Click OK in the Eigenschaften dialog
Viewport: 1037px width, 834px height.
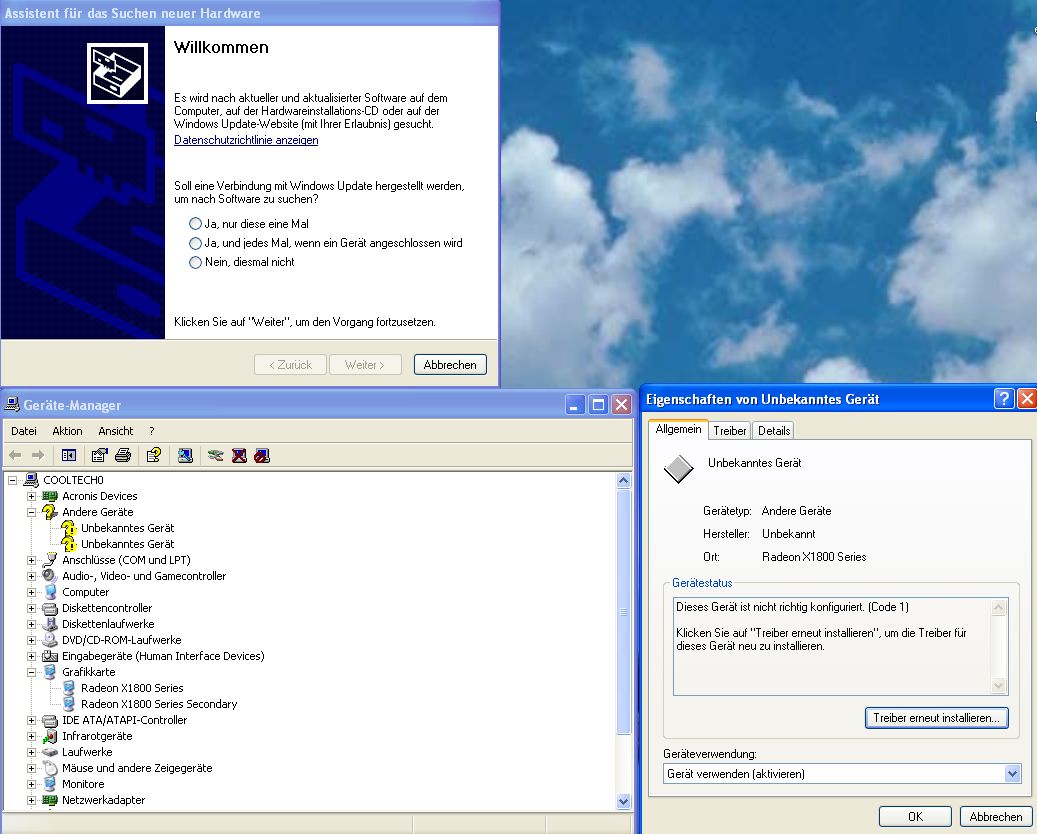(915, 816)
